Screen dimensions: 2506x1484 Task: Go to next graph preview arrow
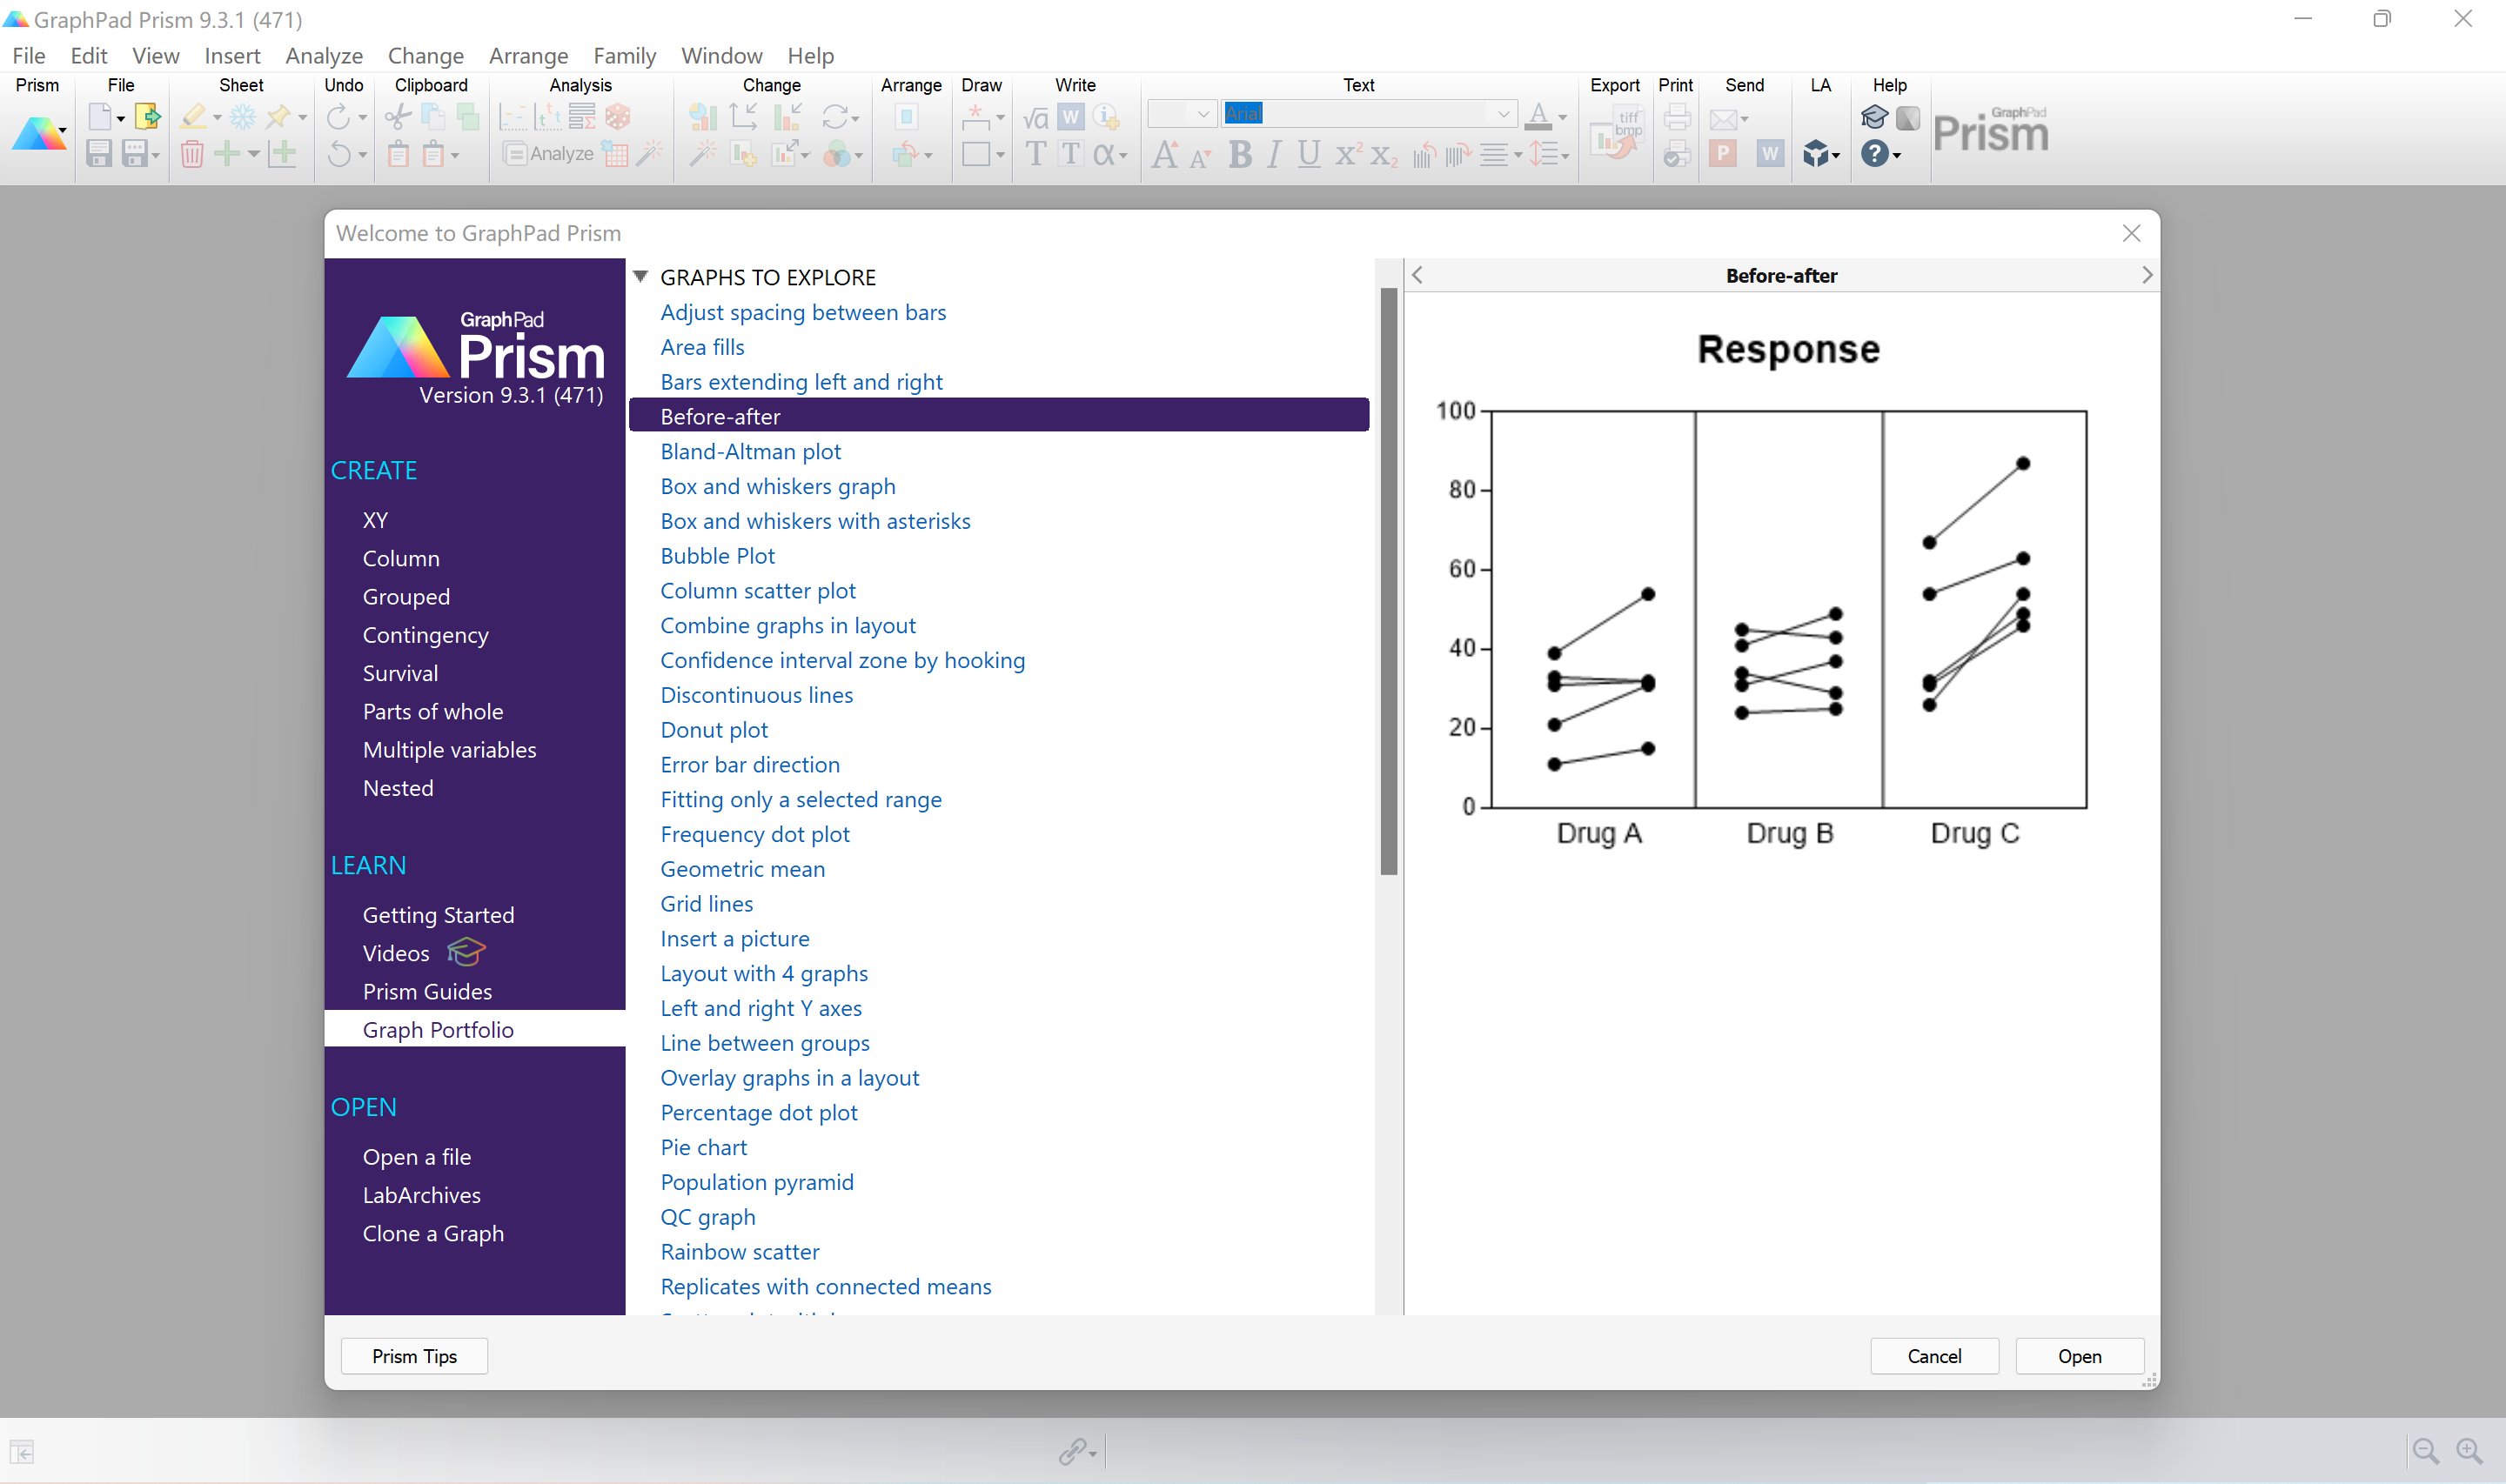(2146, 275)
